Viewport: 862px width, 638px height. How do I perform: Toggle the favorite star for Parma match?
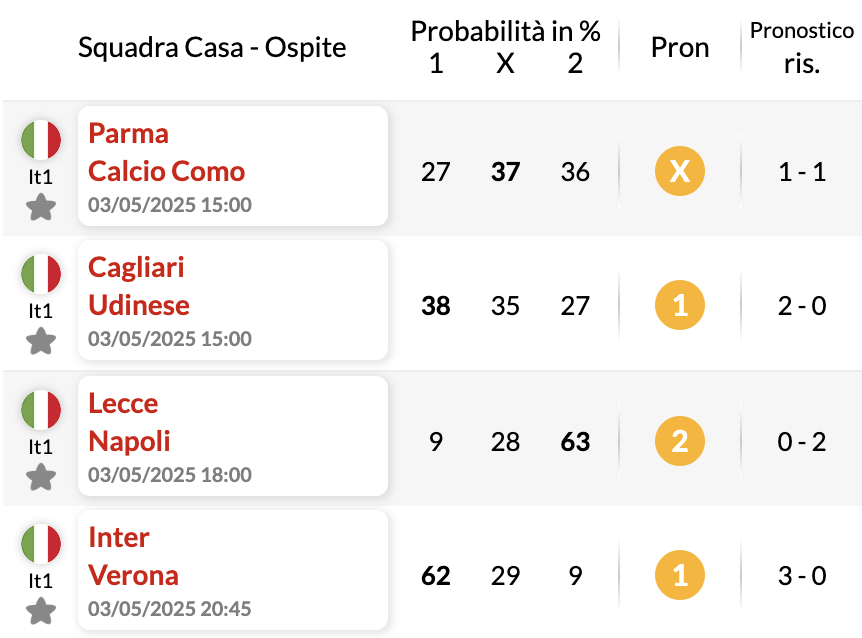(x=41, y=208)
